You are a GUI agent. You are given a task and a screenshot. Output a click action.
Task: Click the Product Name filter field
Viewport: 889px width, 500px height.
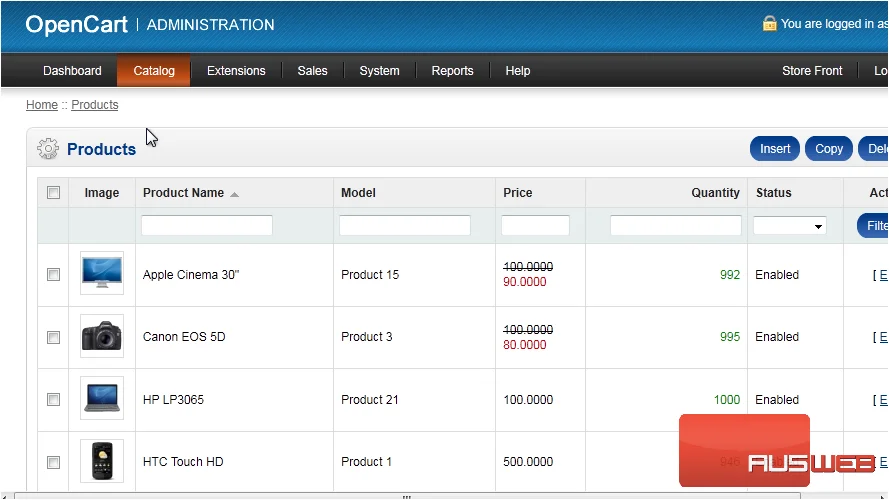[207, 226]
